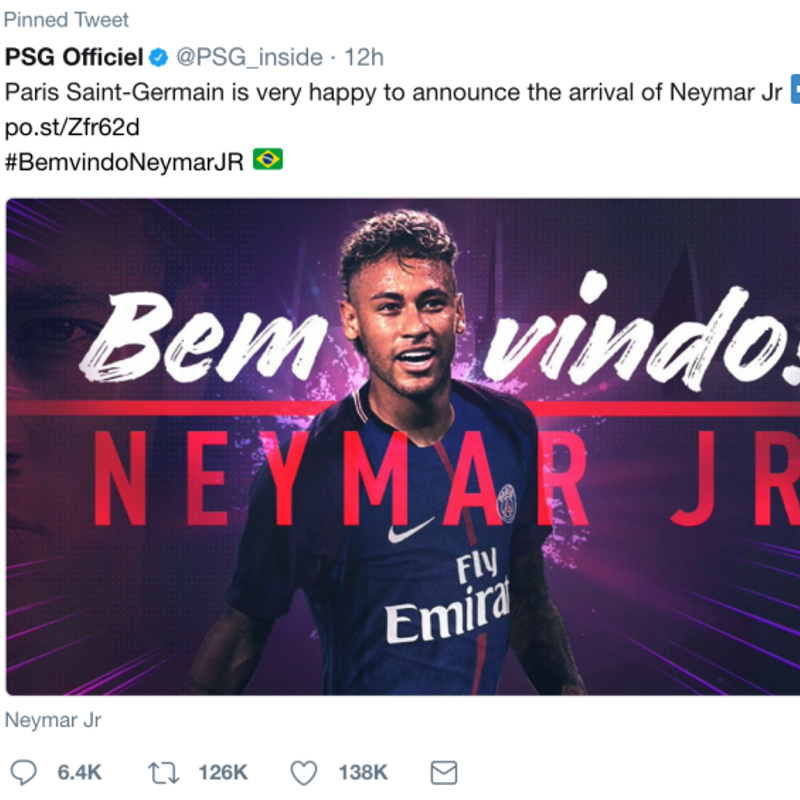Click the 126K retweet count

pyautogui.click(x=223, y=772)
